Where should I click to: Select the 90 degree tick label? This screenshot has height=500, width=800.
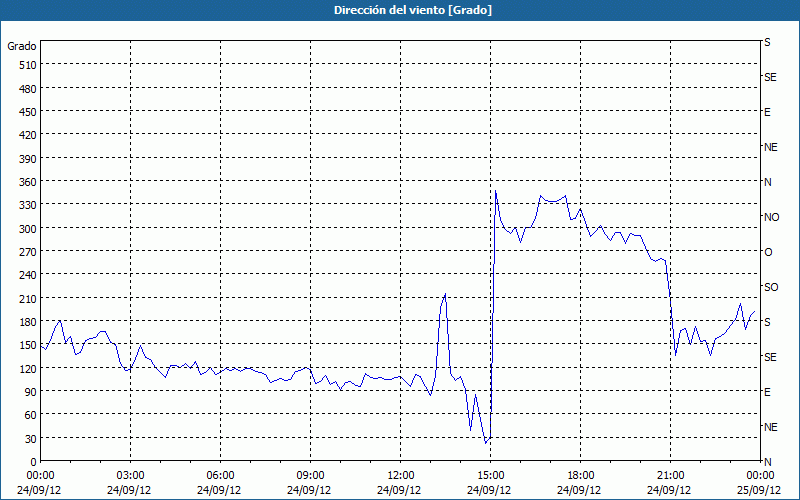[x=31, y=392]
